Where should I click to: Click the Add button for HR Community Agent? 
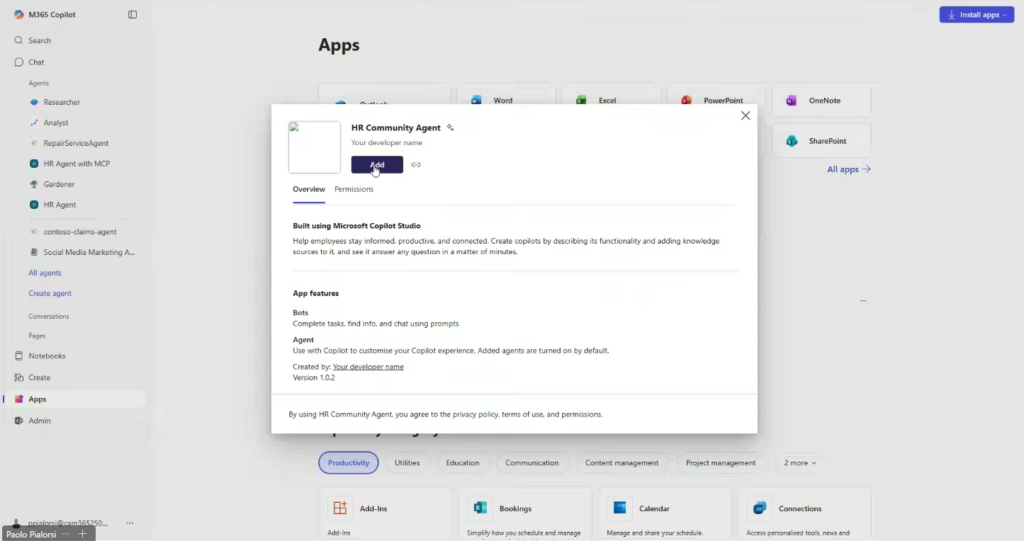[x=377, y=165]
